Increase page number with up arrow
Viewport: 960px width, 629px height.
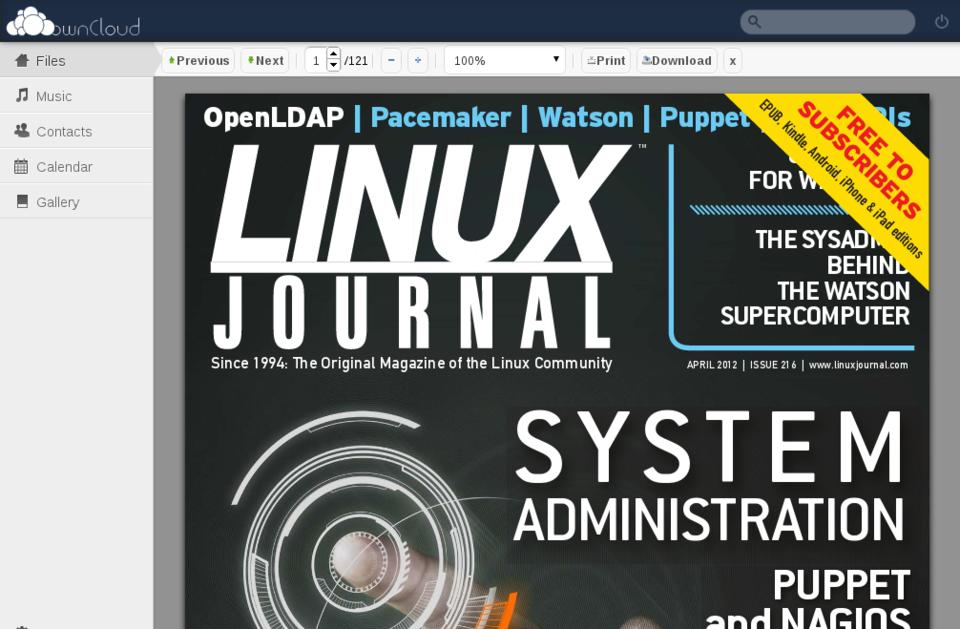(x=334, y=54)
